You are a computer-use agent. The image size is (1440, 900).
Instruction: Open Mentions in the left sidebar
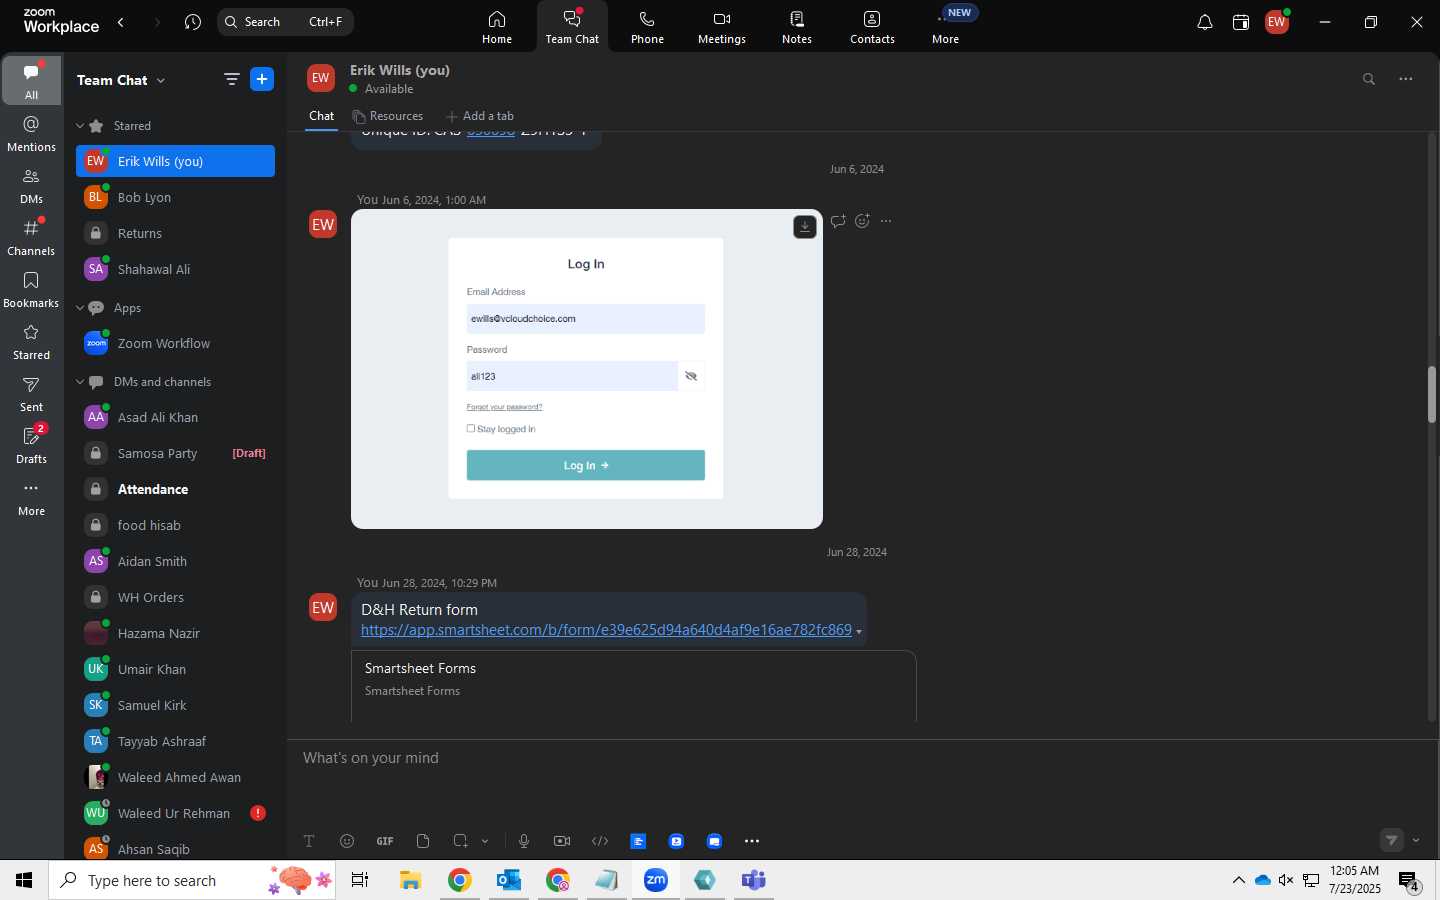pyautogui.click(x=32, y=133)
